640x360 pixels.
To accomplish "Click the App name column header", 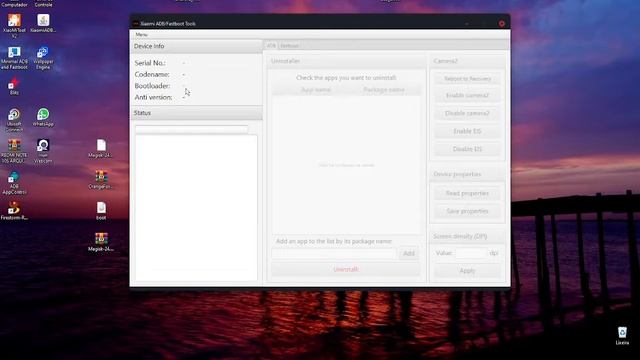I will [x=316, y=90].
